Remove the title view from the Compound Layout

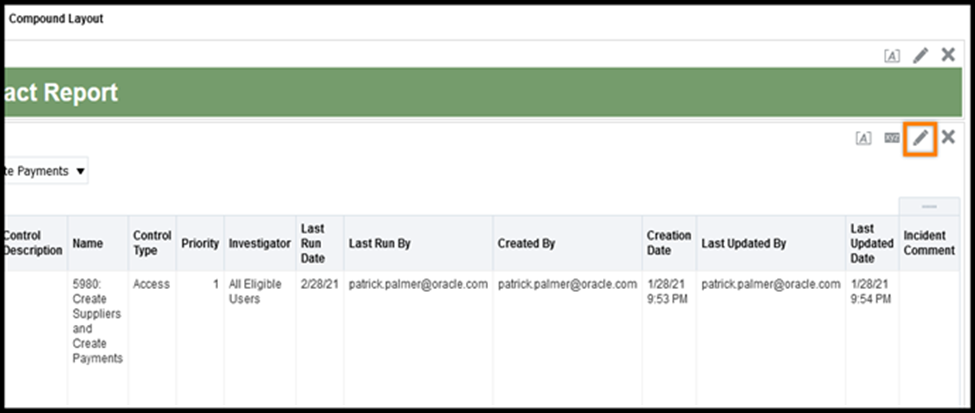[948, 55]
